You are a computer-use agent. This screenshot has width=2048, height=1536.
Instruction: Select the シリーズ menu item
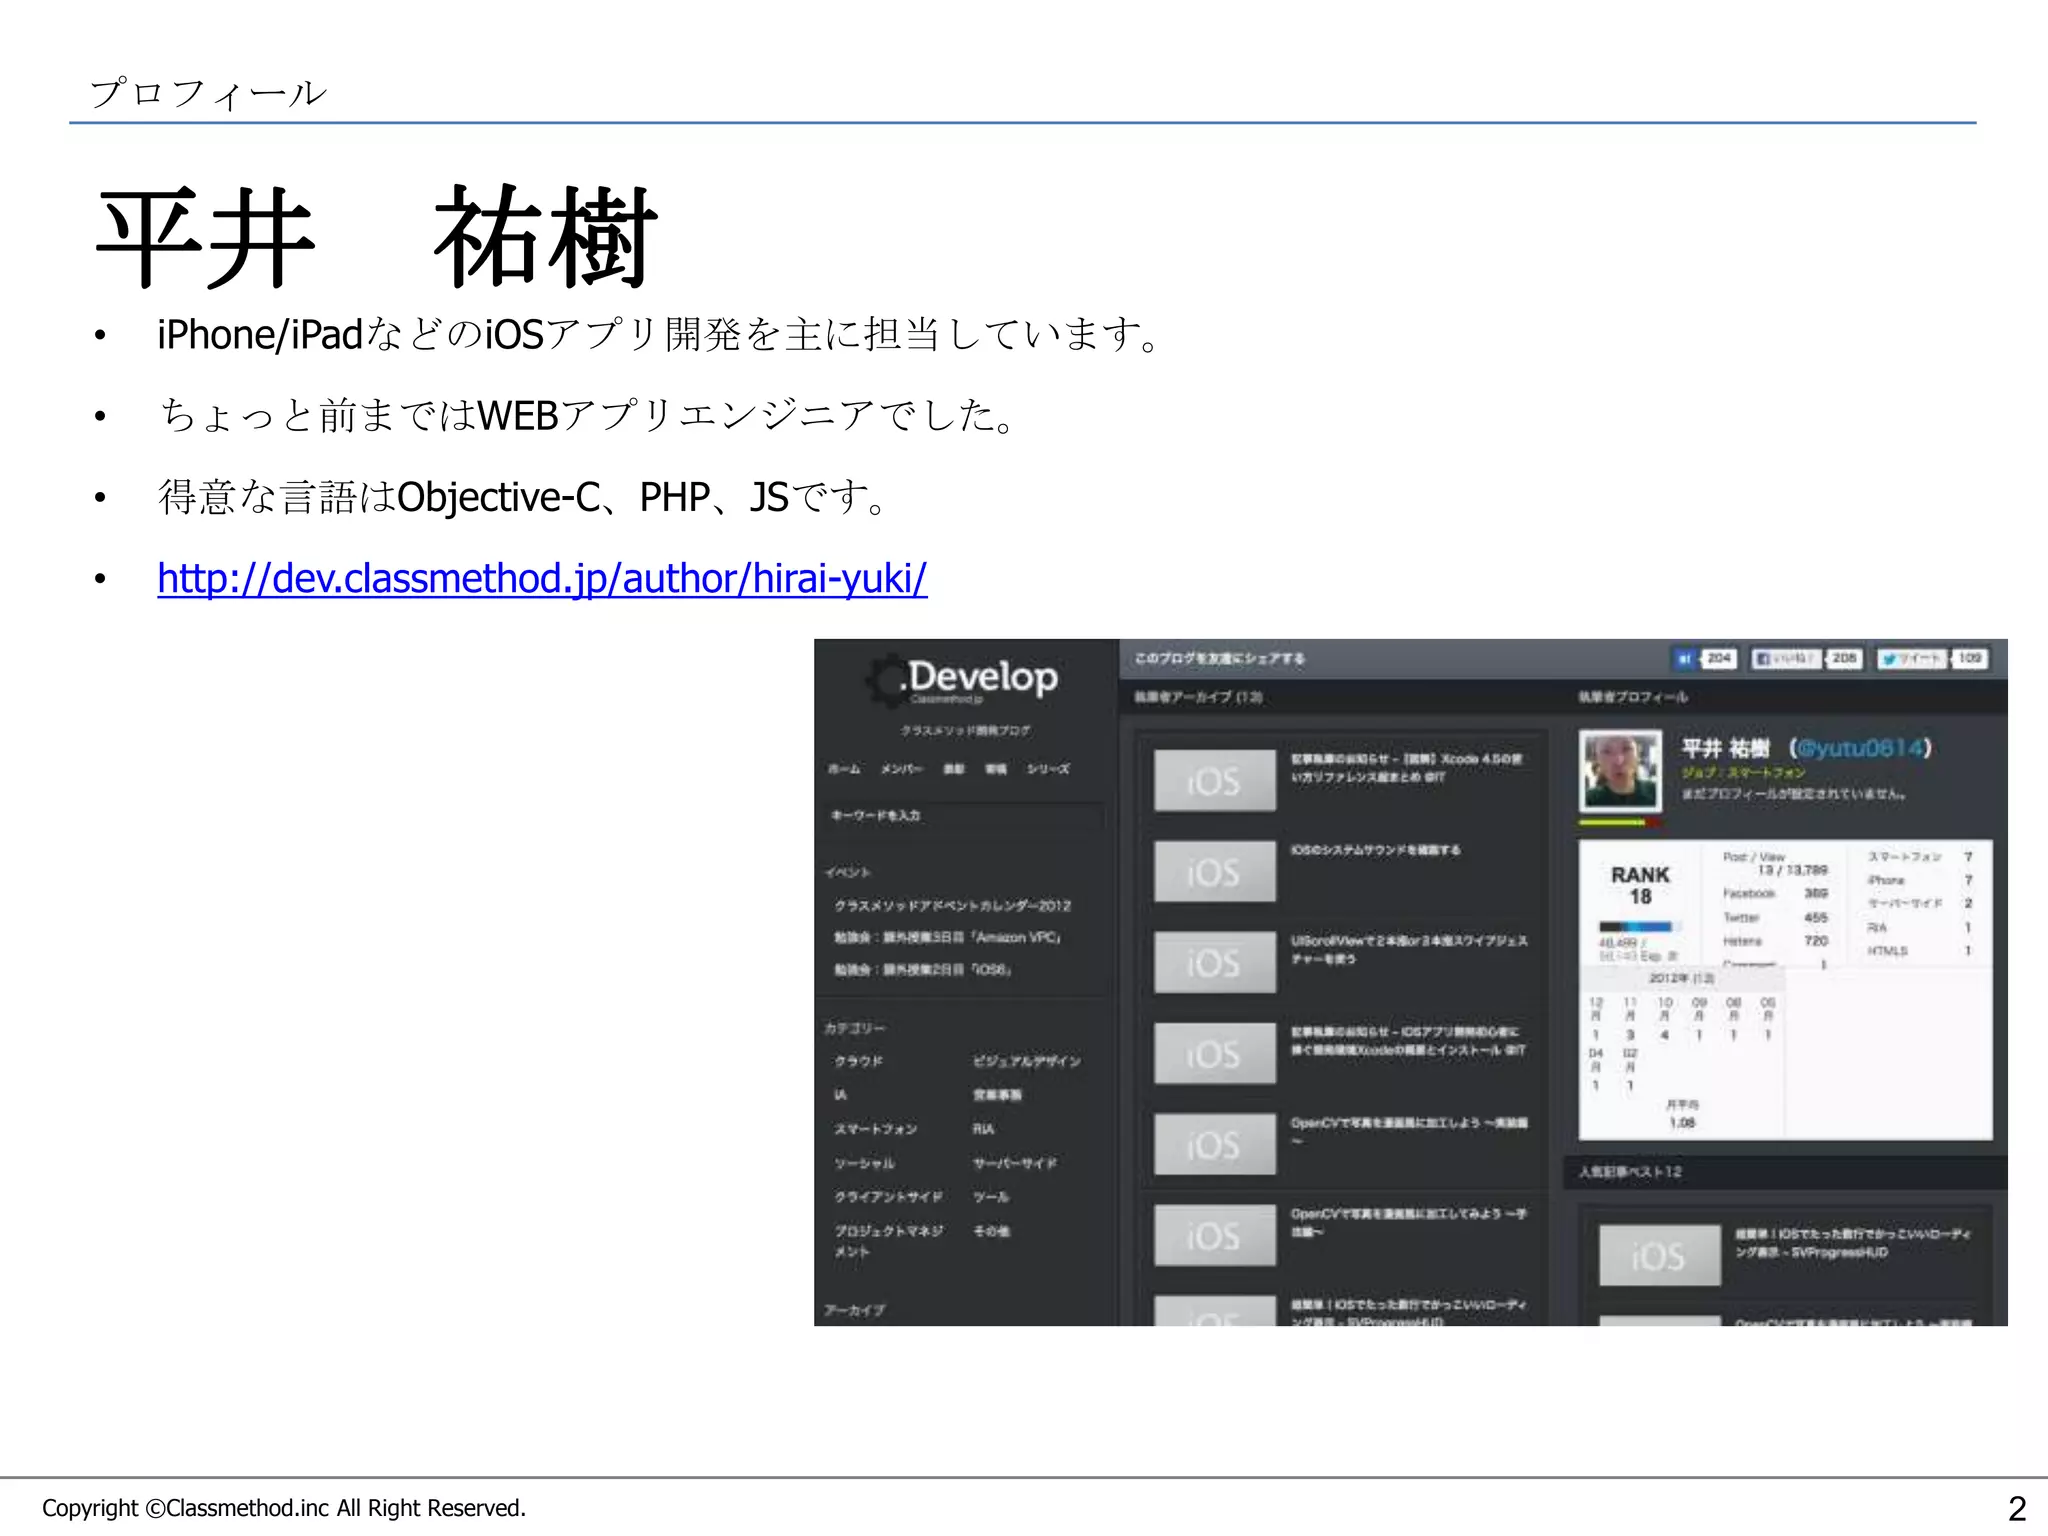(x=1048, y=769)
